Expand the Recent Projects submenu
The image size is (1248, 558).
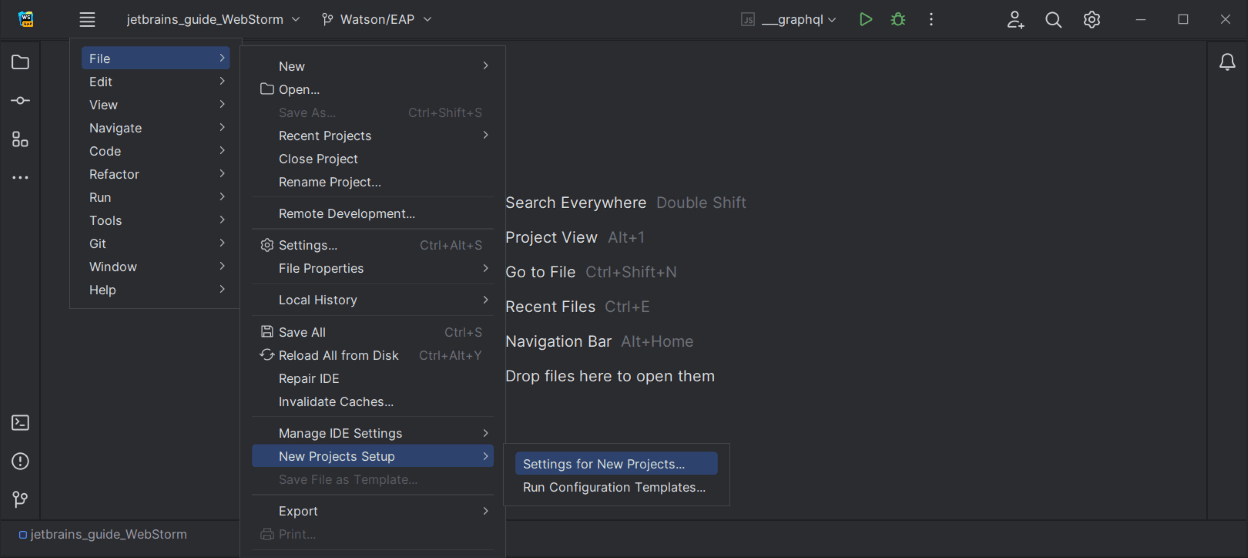pos(325,136)
